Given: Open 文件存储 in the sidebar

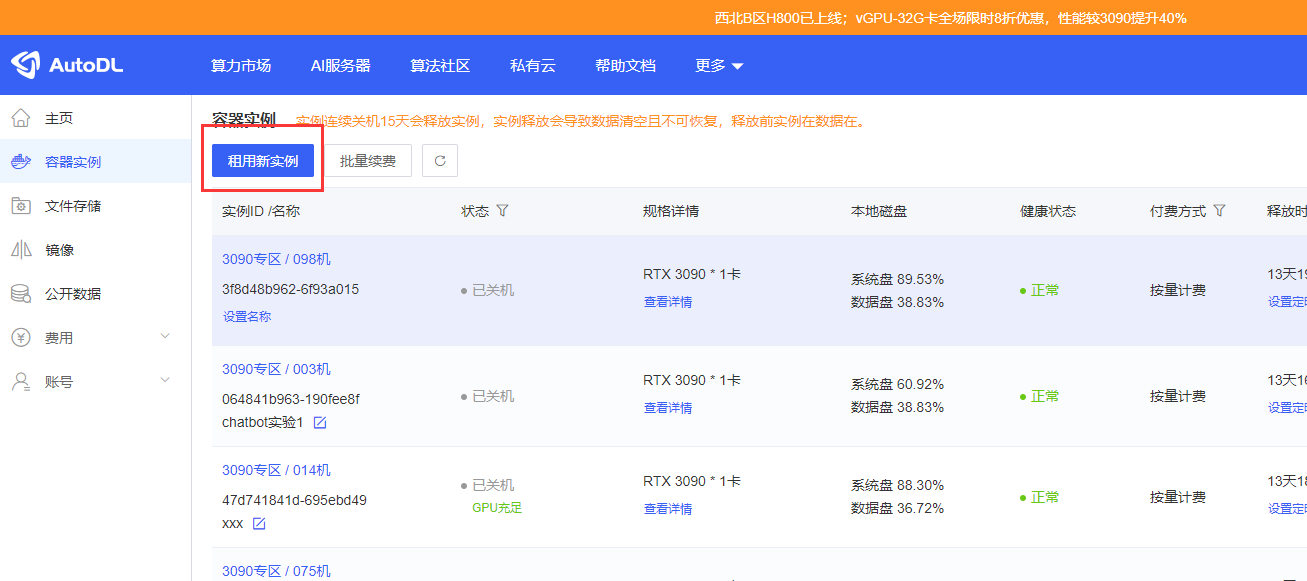Looking at the screenshot, I should pyautogui.click(x=73, y=206).
